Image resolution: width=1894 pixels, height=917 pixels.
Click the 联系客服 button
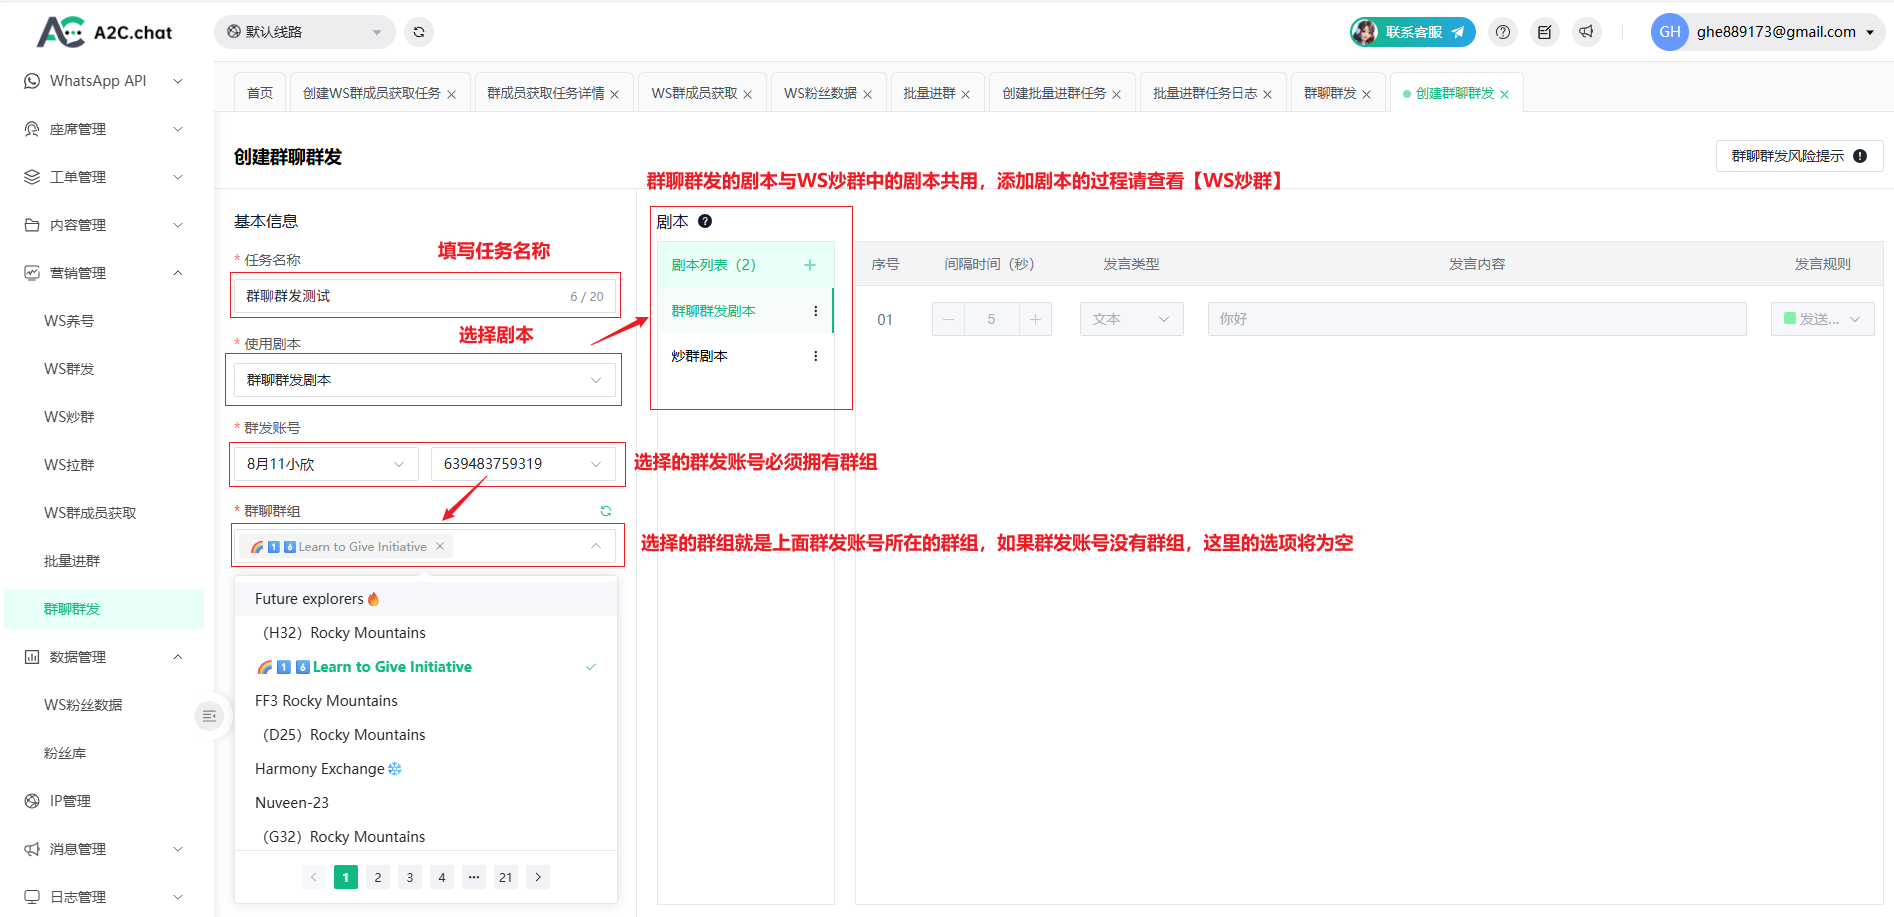1412,32
